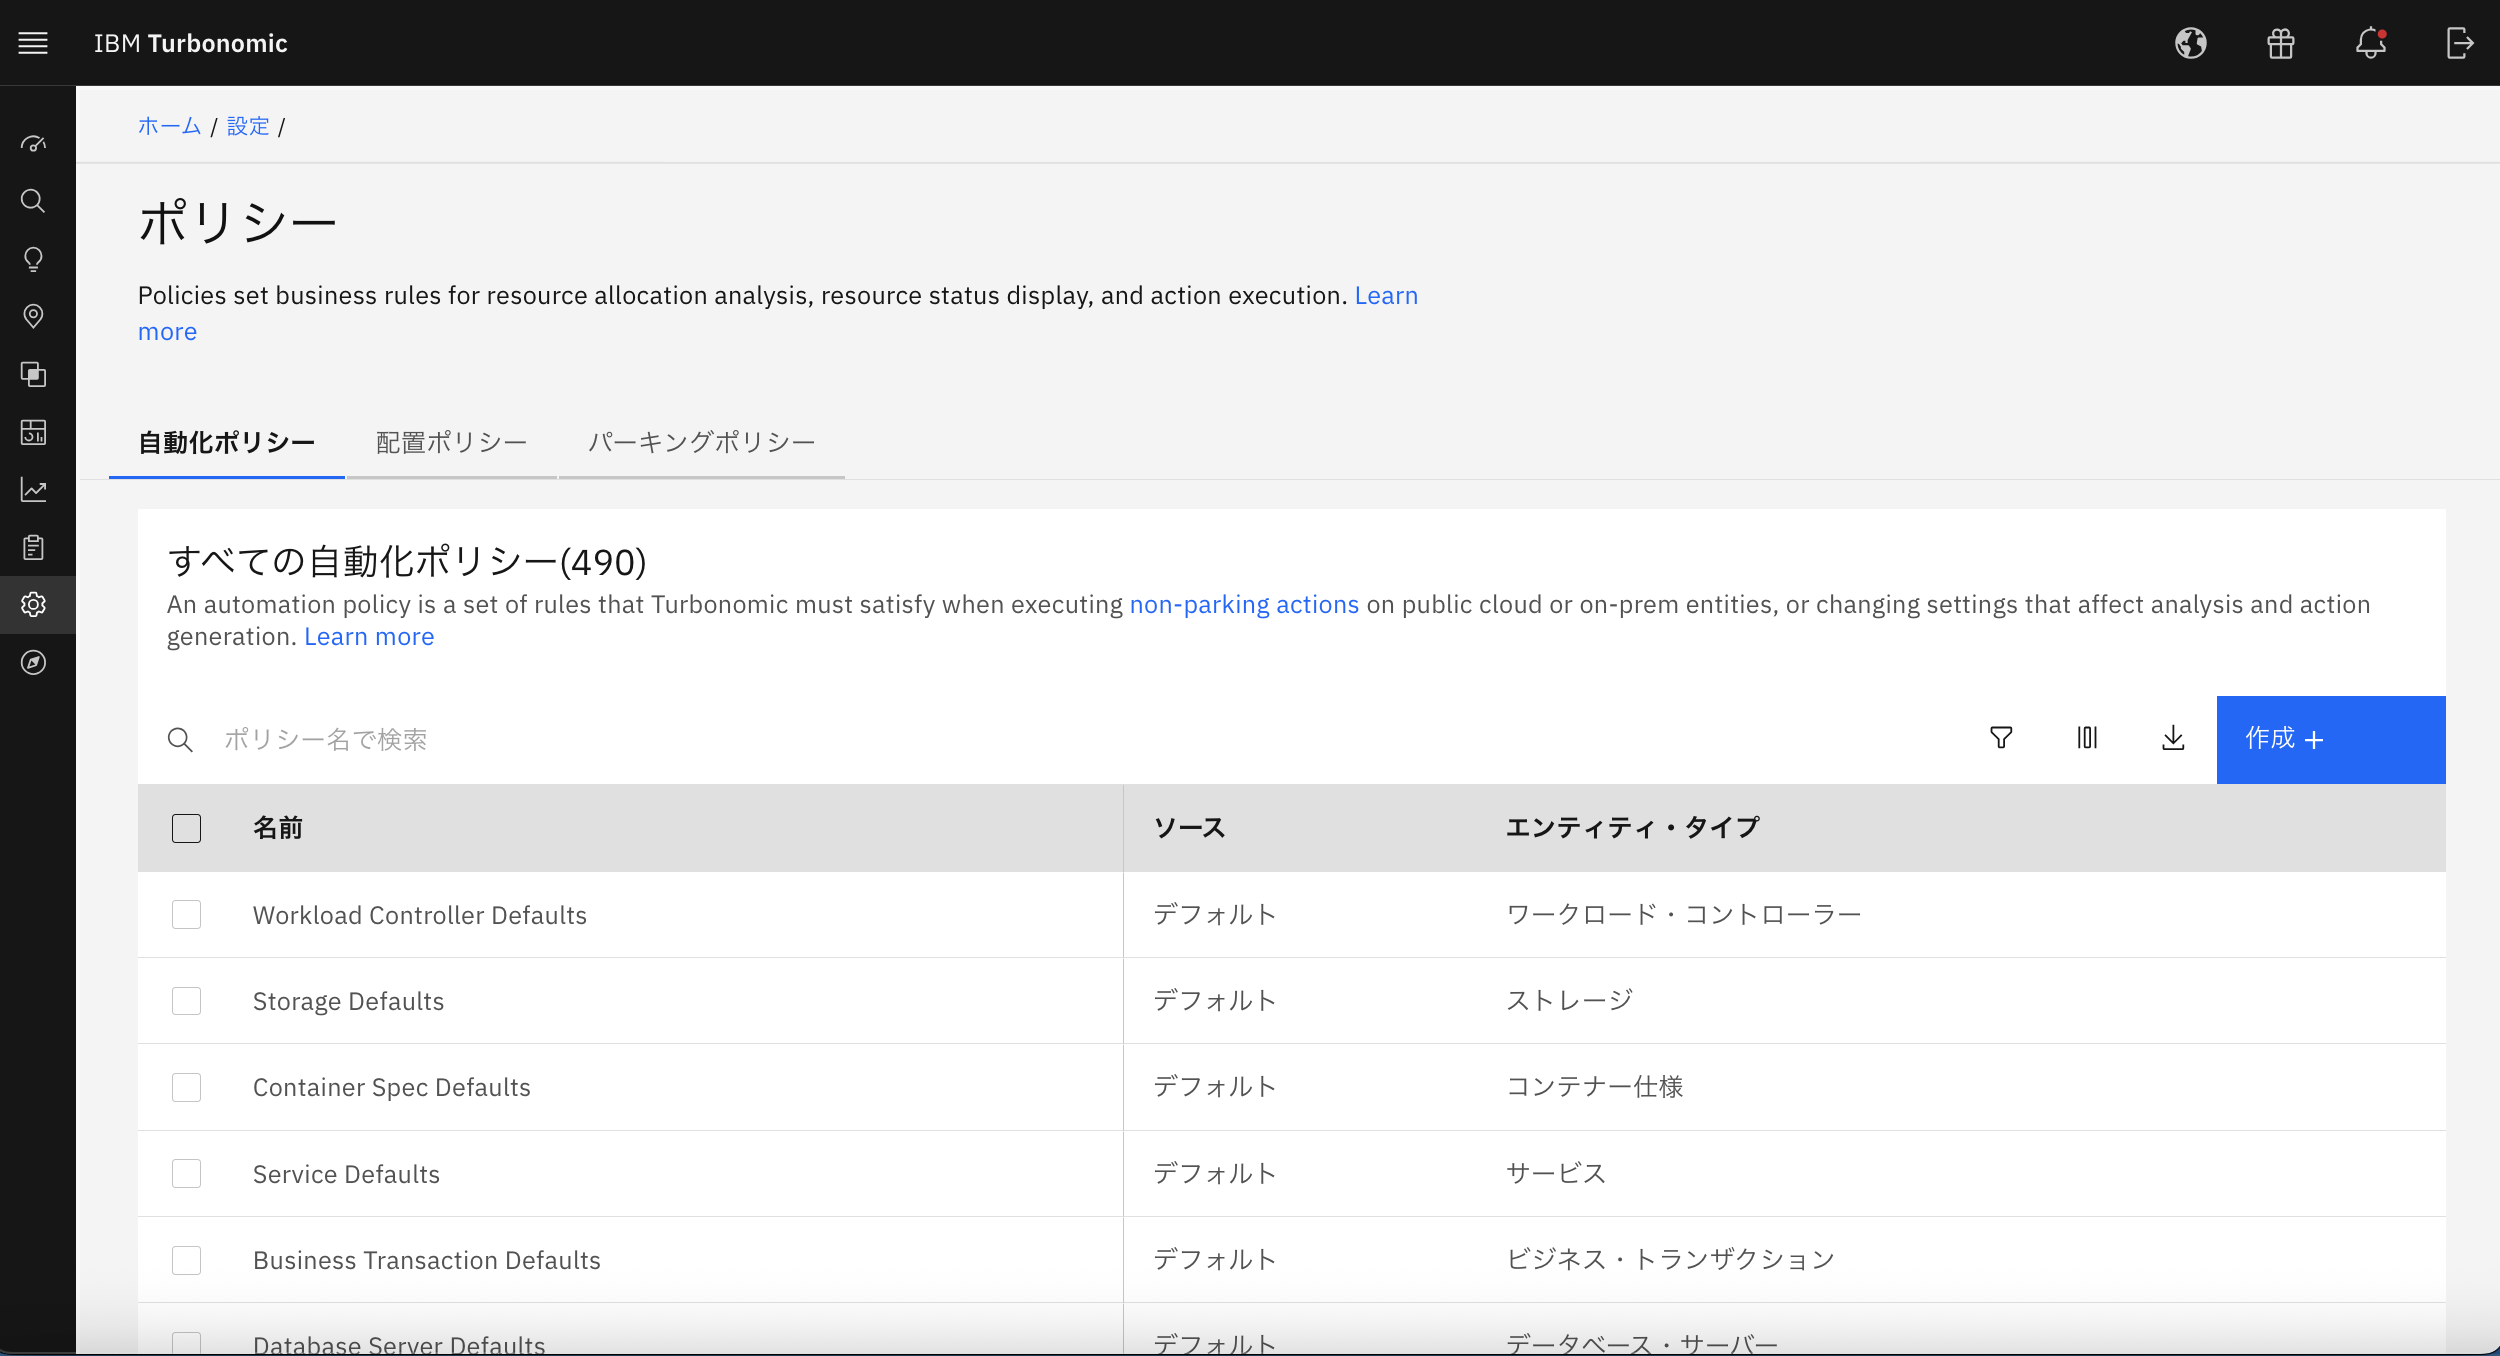2500x1356 pixels.
Task: Open the hamburger navigation menu
Action: [33, 43]
